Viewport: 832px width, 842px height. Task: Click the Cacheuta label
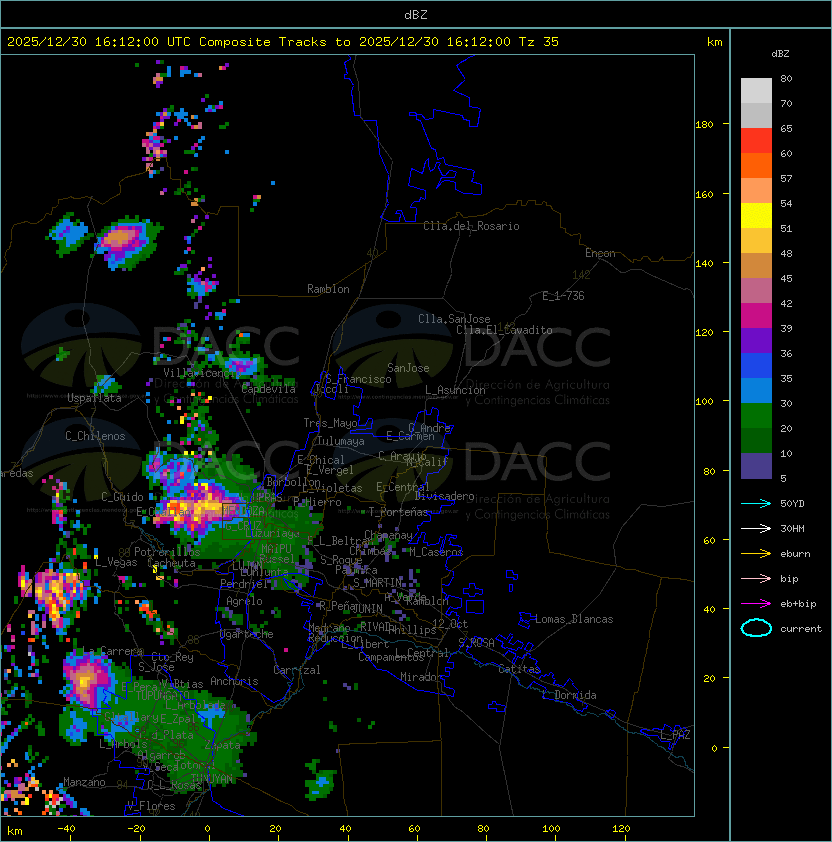(x=171, y=563)
